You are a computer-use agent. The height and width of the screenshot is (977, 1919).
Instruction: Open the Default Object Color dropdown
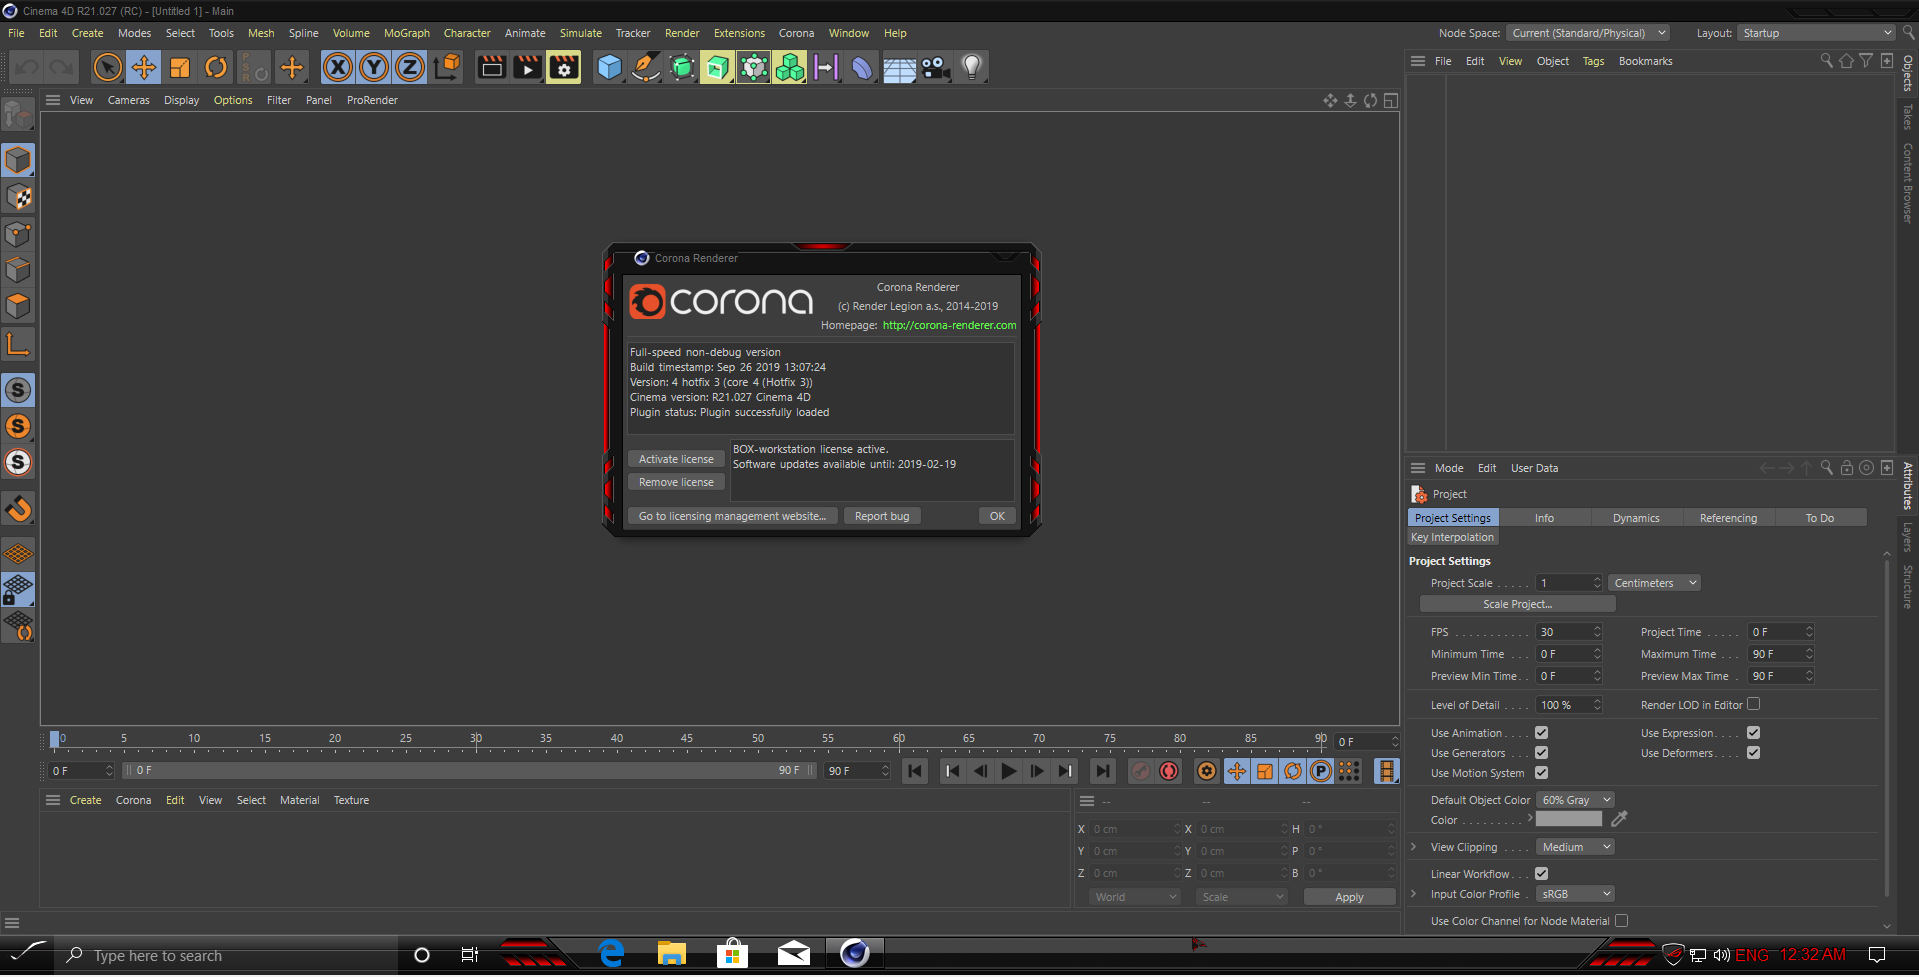click(1575, 800)
